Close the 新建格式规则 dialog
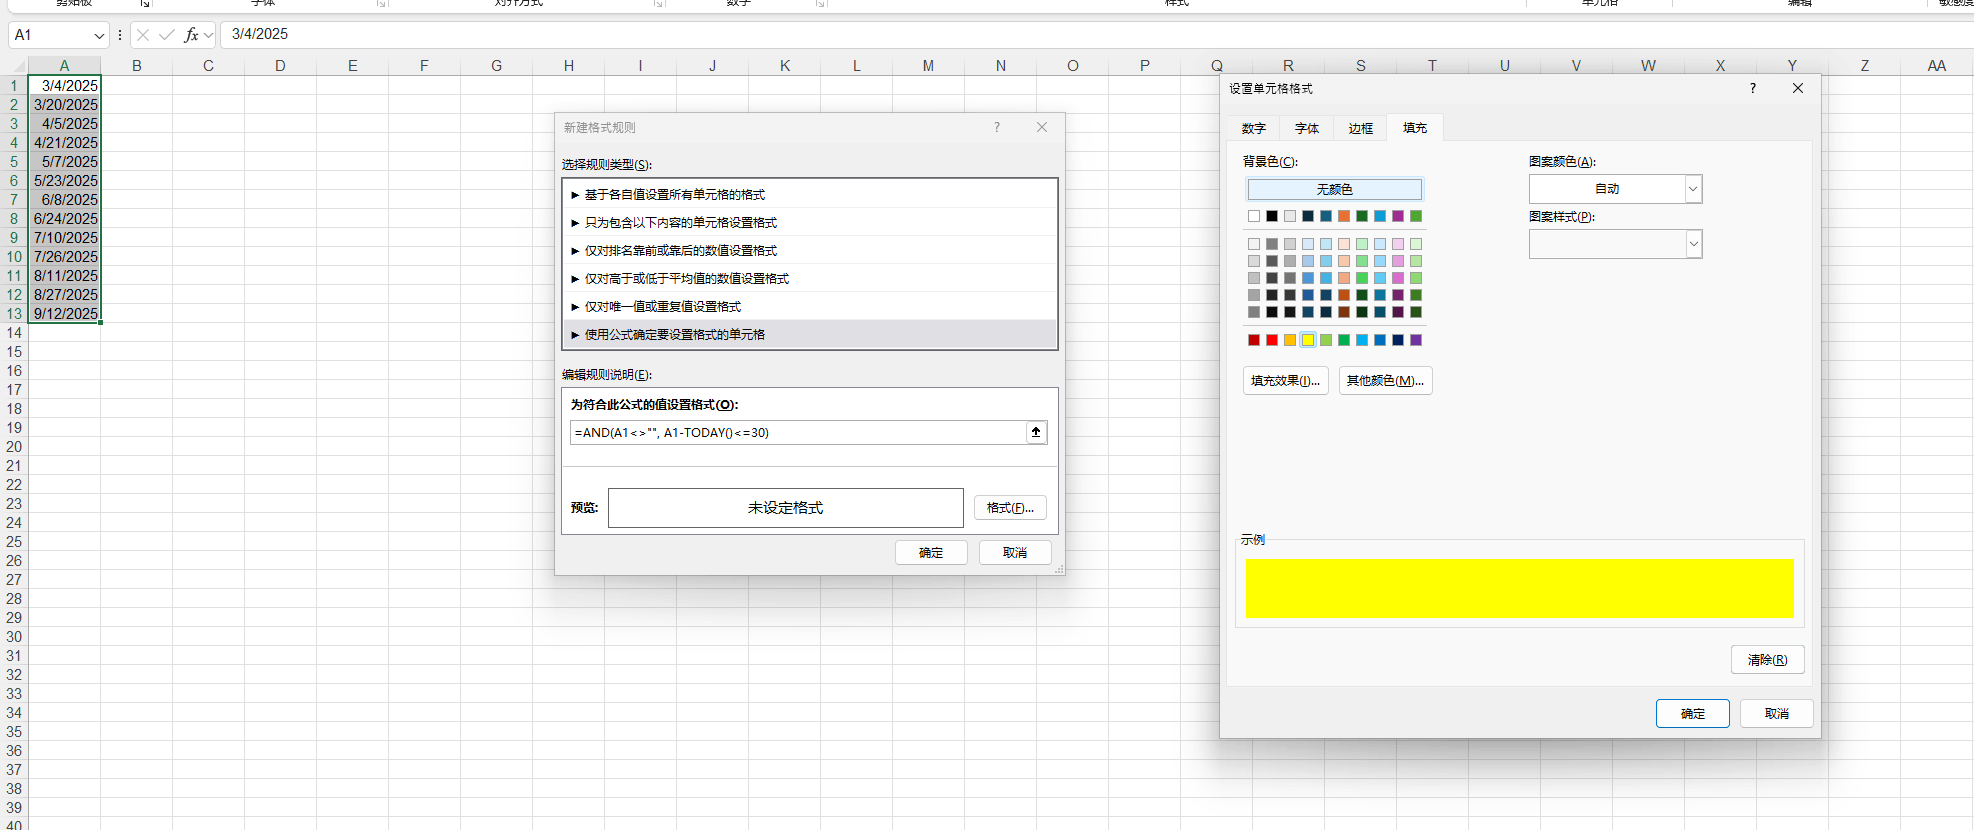This screenshot has height=830, width=1974. pos(1042,127)
